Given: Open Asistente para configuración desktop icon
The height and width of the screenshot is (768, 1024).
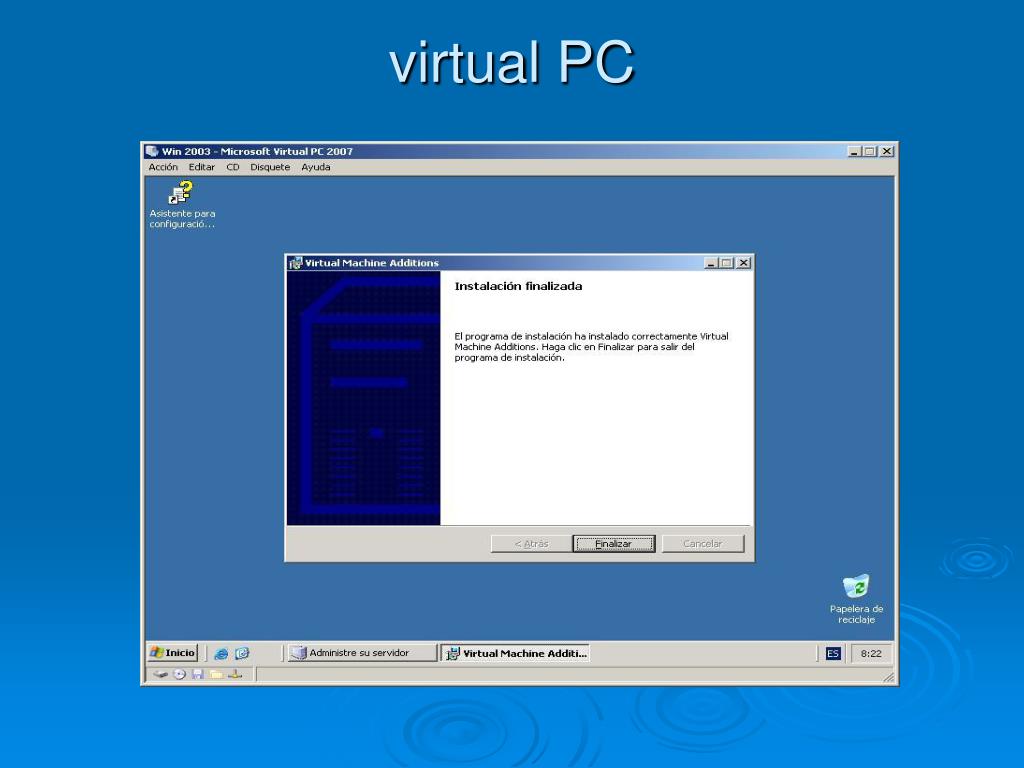Looking at the screenshot, I should pyautogui.click(x=182, y=204).
